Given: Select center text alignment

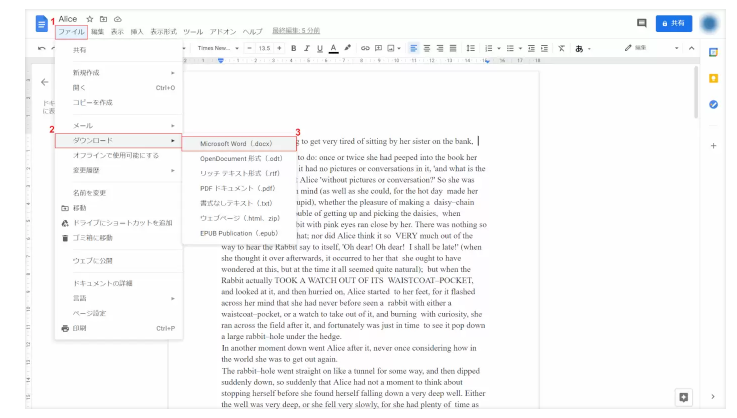Looking at the screenshot, I should tap(426, 48).
